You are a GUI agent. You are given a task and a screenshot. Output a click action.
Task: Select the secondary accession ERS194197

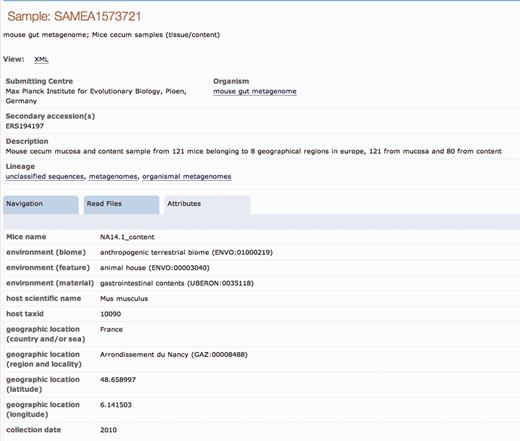point(25,126)
